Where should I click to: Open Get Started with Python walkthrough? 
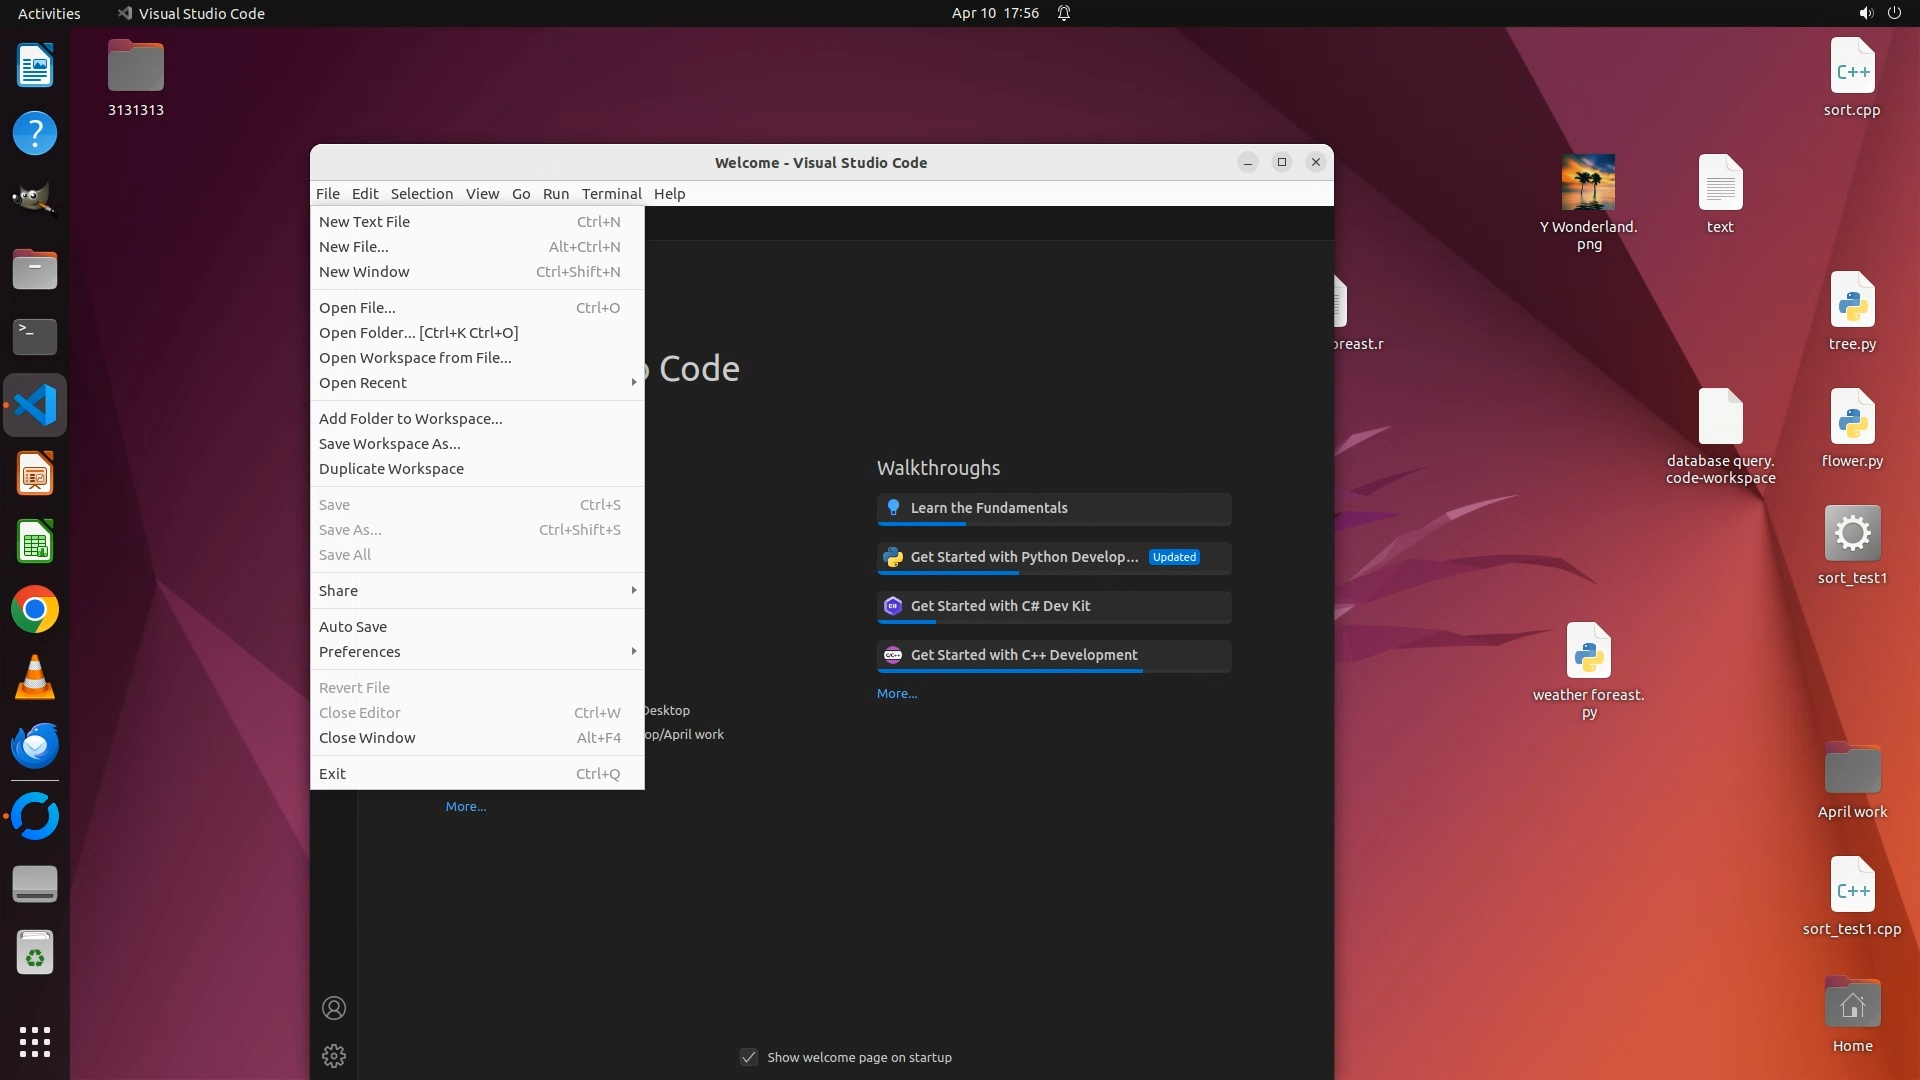[x=1024, y=557]
